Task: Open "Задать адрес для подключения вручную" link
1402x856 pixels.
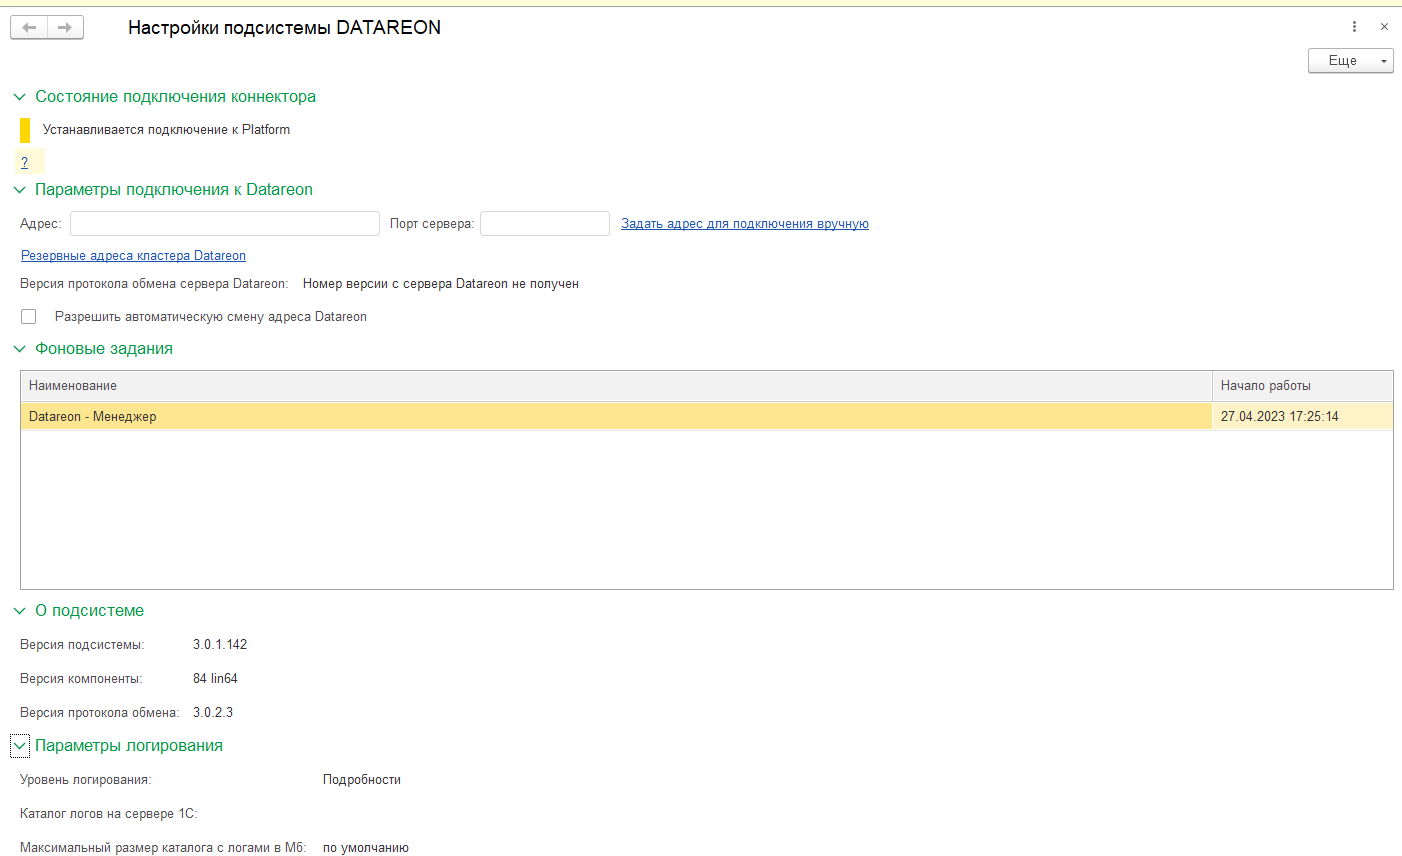Action: coord(744,224)
